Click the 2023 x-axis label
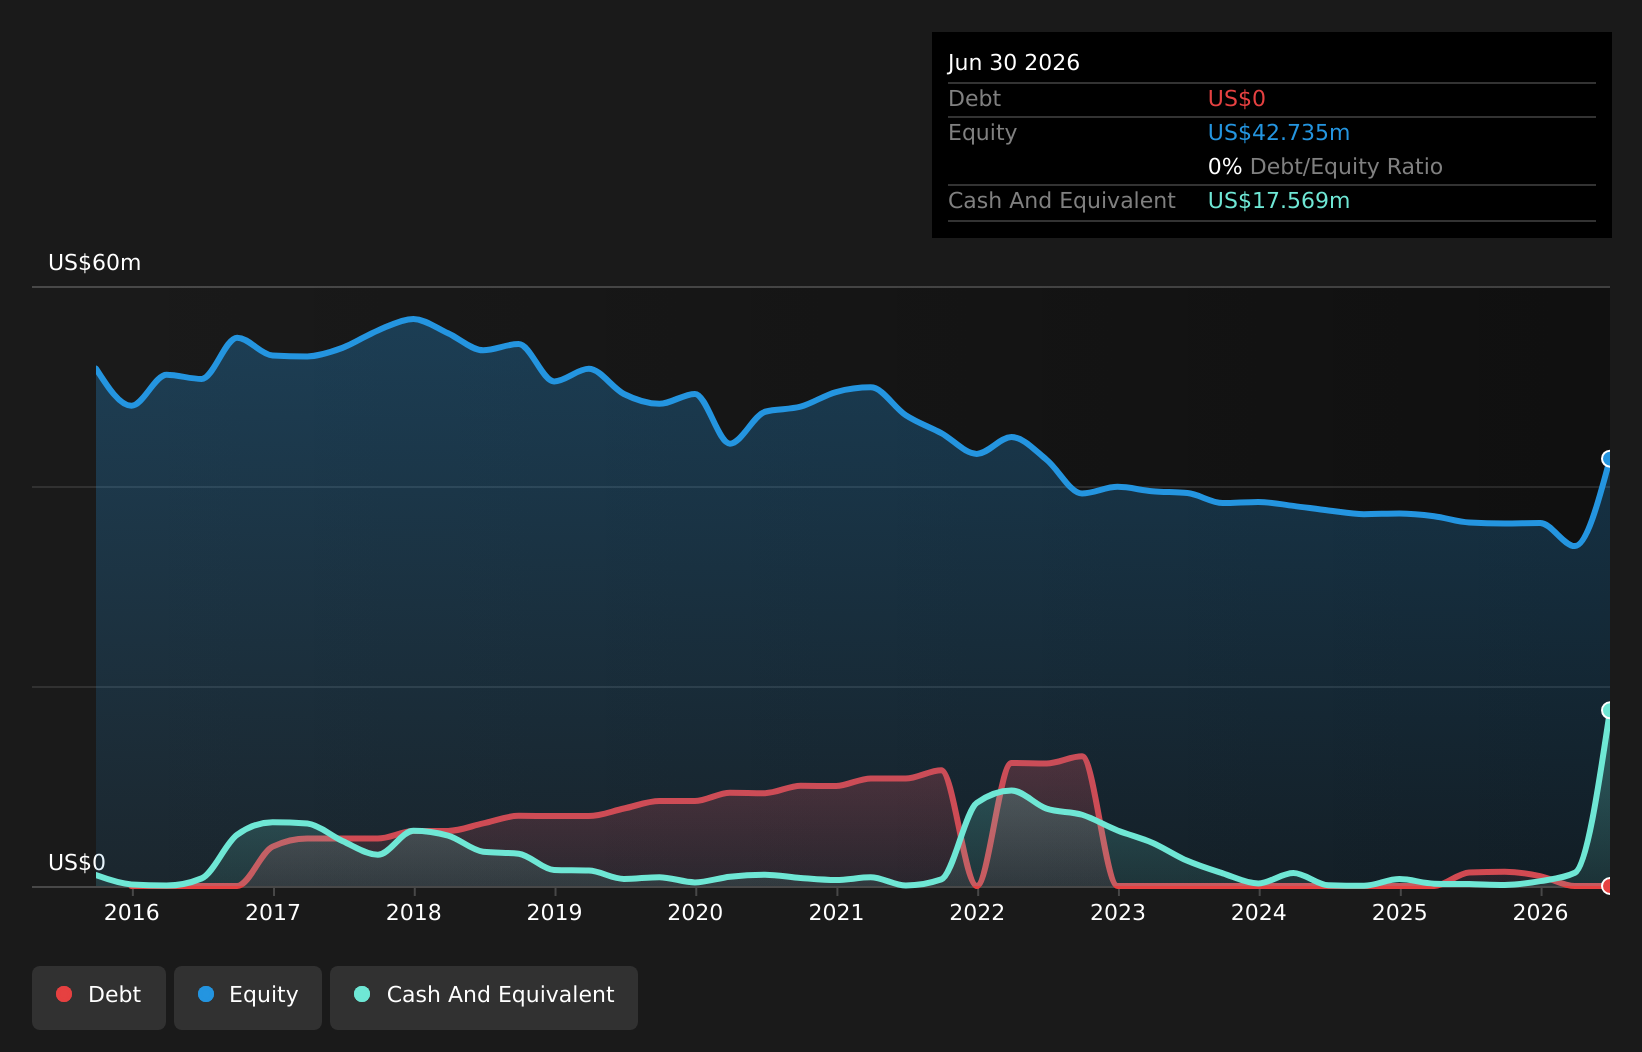1642x1052 pixels. click(x=1118, y=912)
